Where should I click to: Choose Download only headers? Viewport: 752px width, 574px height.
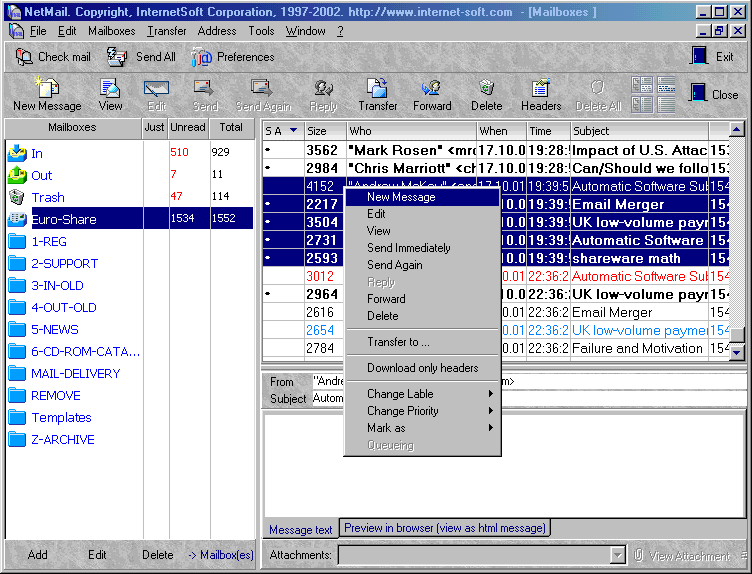tap(423, 368)
